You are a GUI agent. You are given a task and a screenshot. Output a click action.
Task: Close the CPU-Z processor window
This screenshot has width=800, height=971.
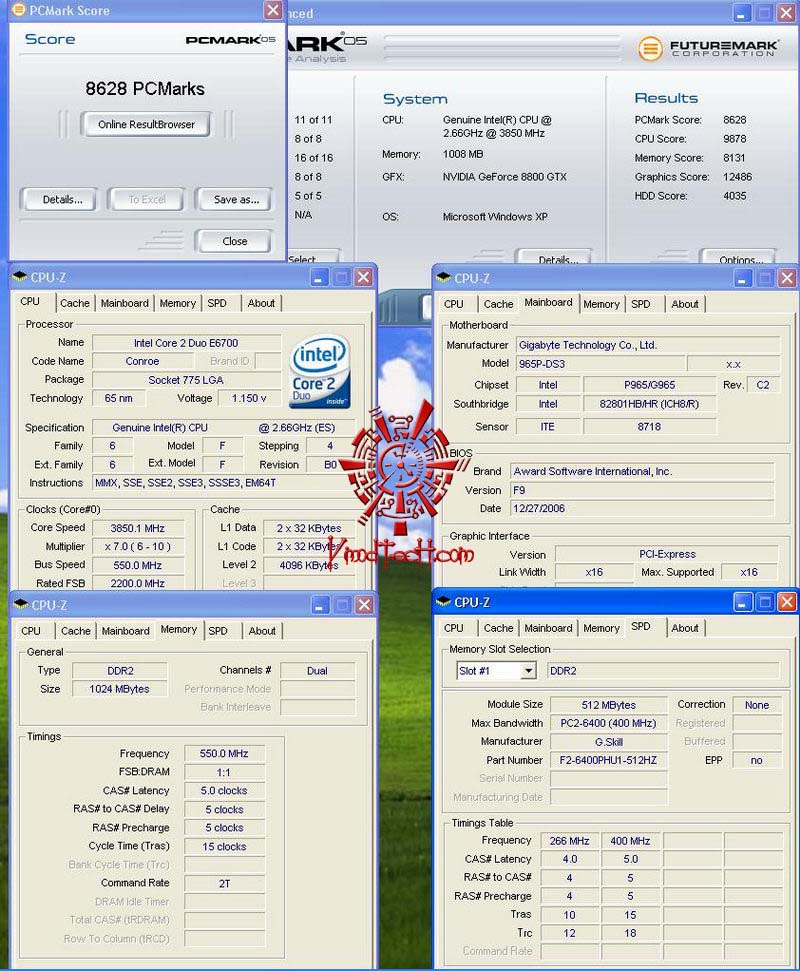(x=363, y=277)
